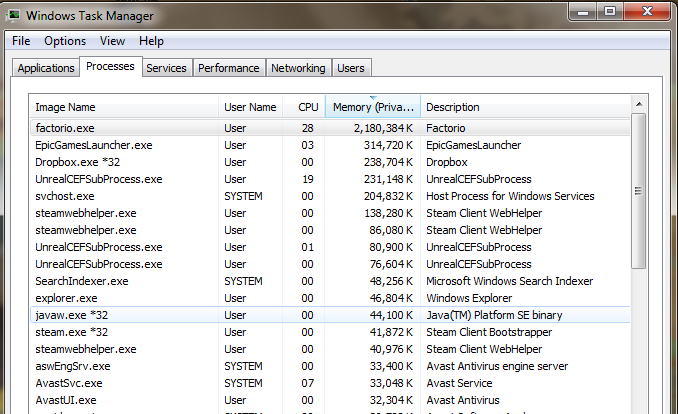Open the Options menu
678x414 pixels.
point(65,41)
